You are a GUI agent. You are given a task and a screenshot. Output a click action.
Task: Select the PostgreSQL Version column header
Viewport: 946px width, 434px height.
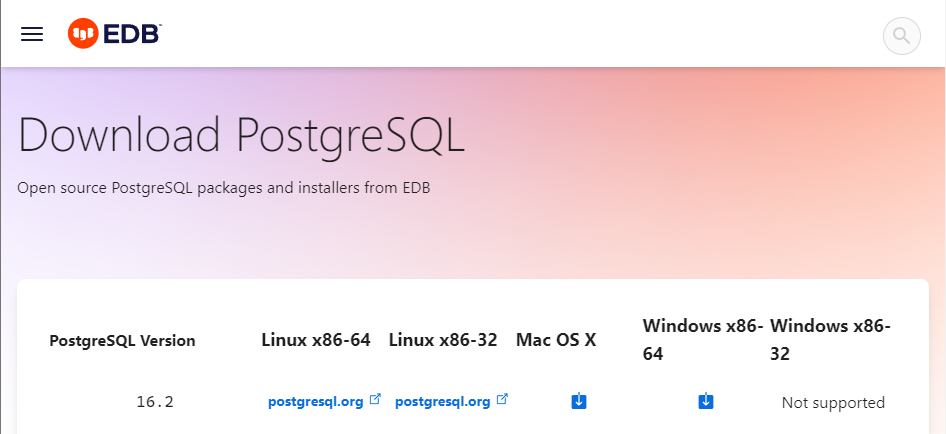pos(122,341)
